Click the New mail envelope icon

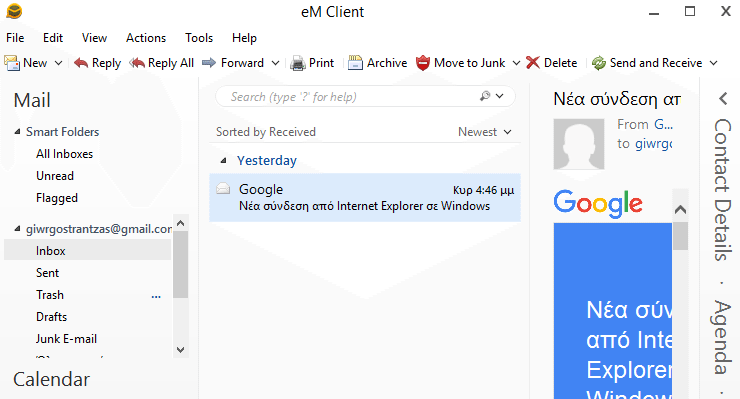point(12,63)
